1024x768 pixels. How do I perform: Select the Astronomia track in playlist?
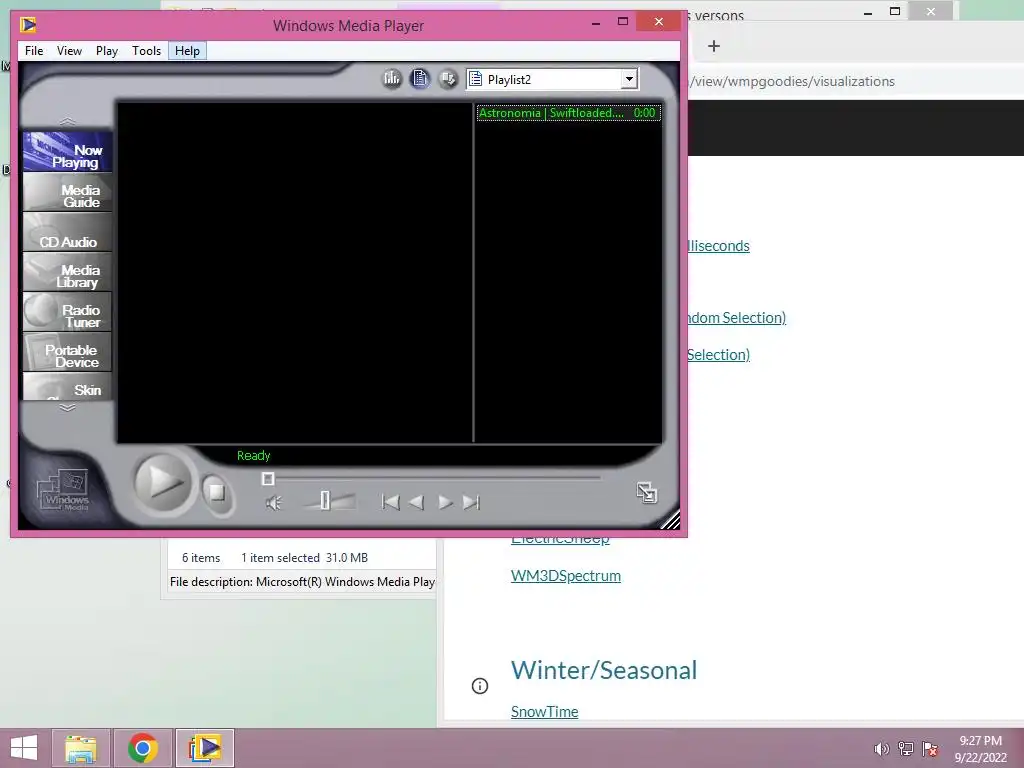click(568, 113)
